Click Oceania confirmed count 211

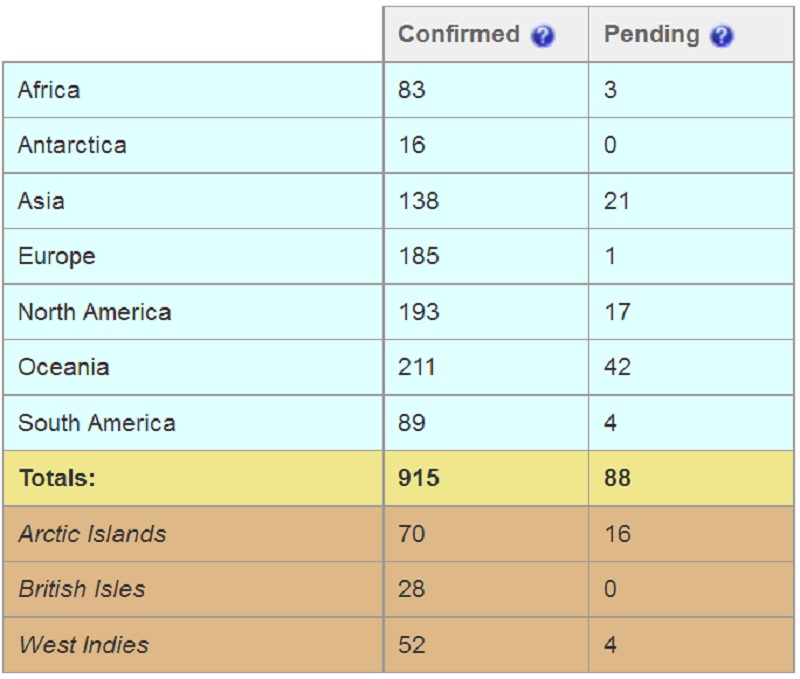pos(416,367)
